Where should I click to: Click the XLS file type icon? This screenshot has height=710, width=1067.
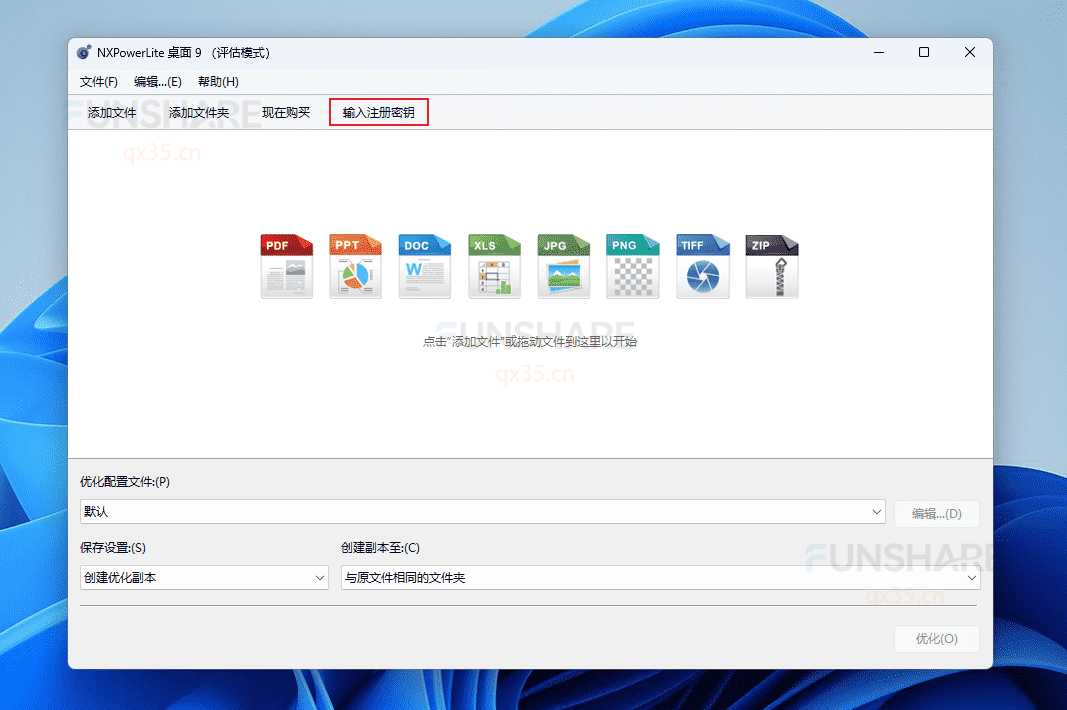[x=494, y=266]
